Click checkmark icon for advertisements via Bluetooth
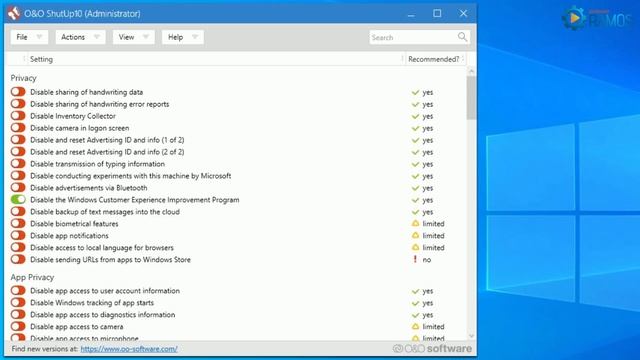Viewport: 640px width, 360px height. coord(416,188)
